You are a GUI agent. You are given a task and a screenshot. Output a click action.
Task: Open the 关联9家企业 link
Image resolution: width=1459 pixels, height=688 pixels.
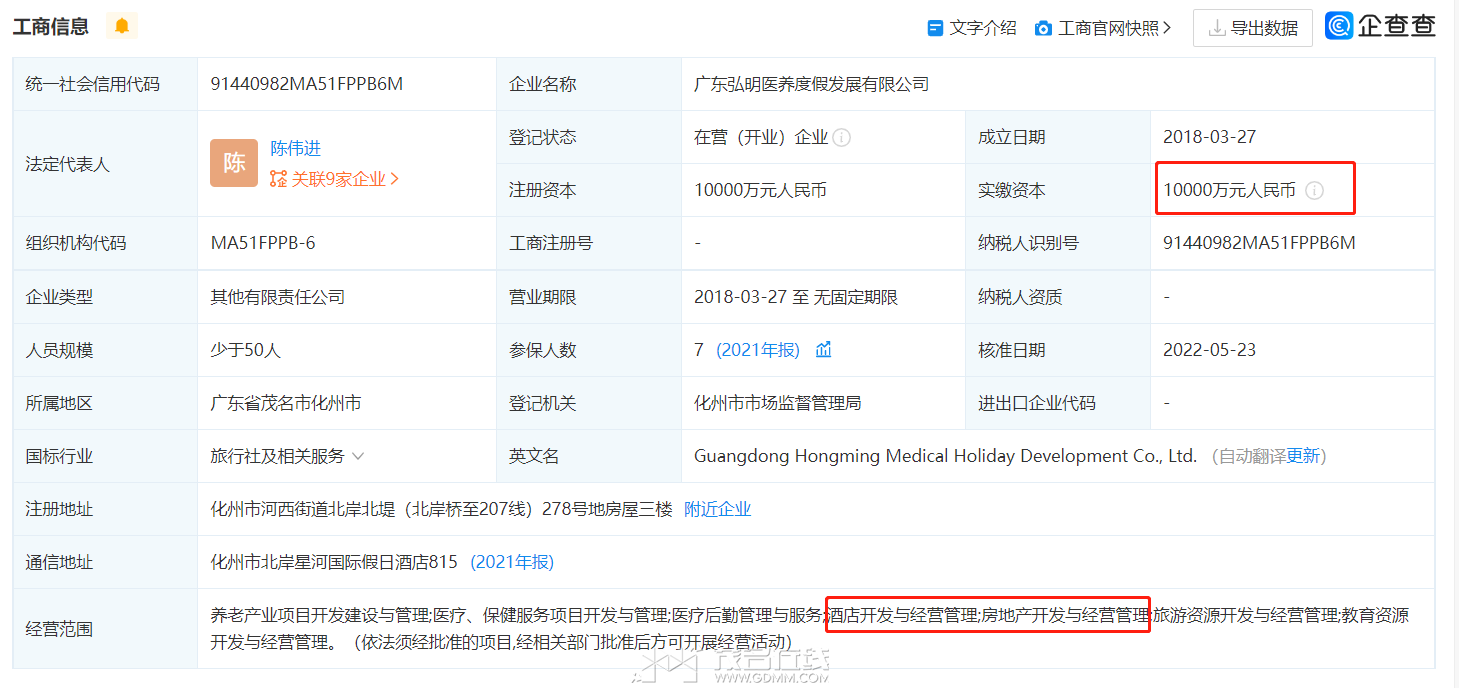338,179
